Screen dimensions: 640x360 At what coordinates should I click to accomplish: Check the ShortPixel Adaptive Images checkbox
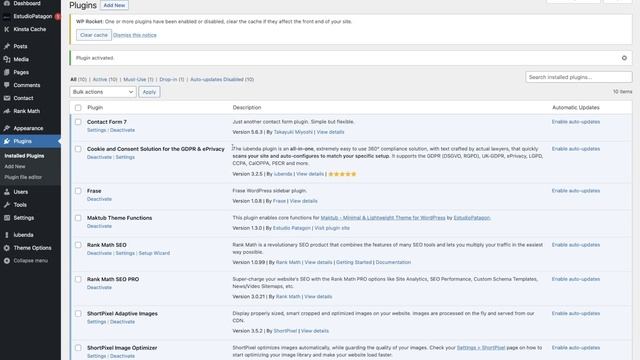click(x=78, y=313)
